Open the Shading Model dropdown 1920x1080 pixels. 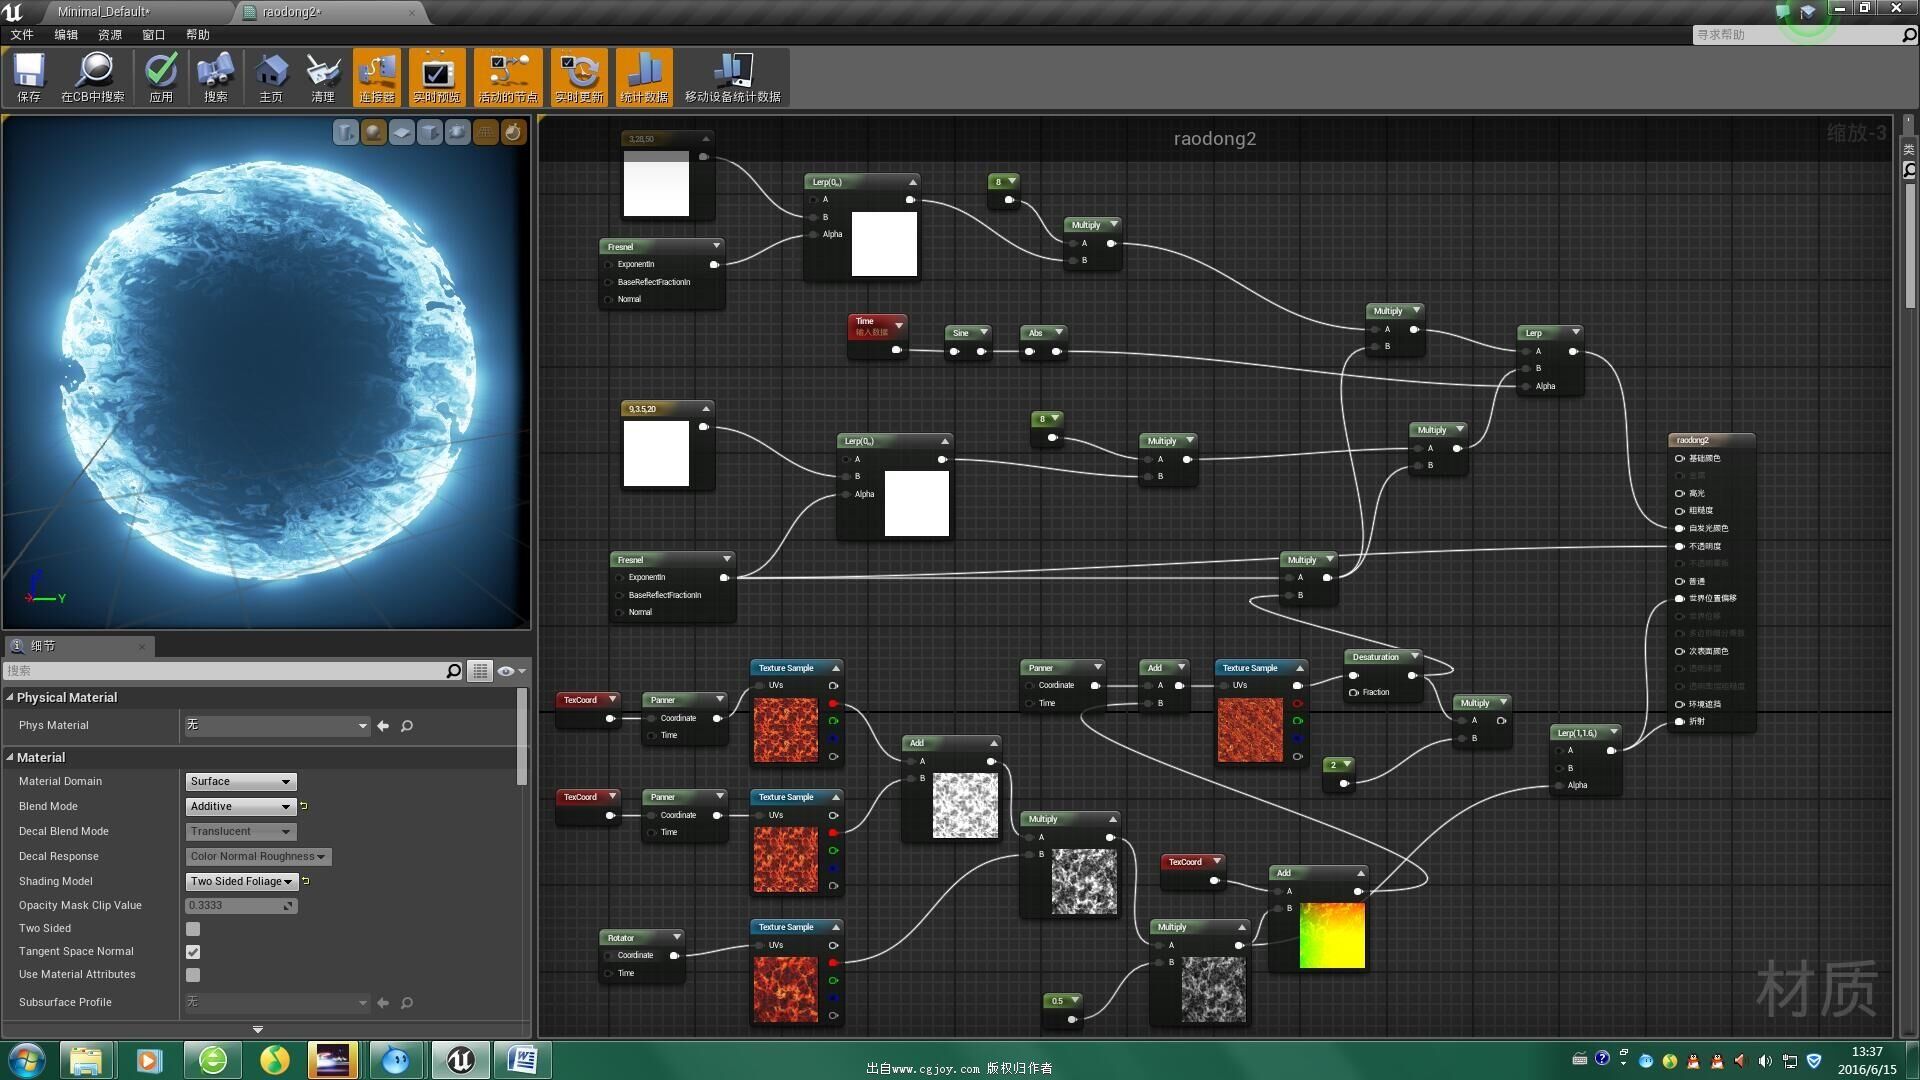[x=241, y=882]
